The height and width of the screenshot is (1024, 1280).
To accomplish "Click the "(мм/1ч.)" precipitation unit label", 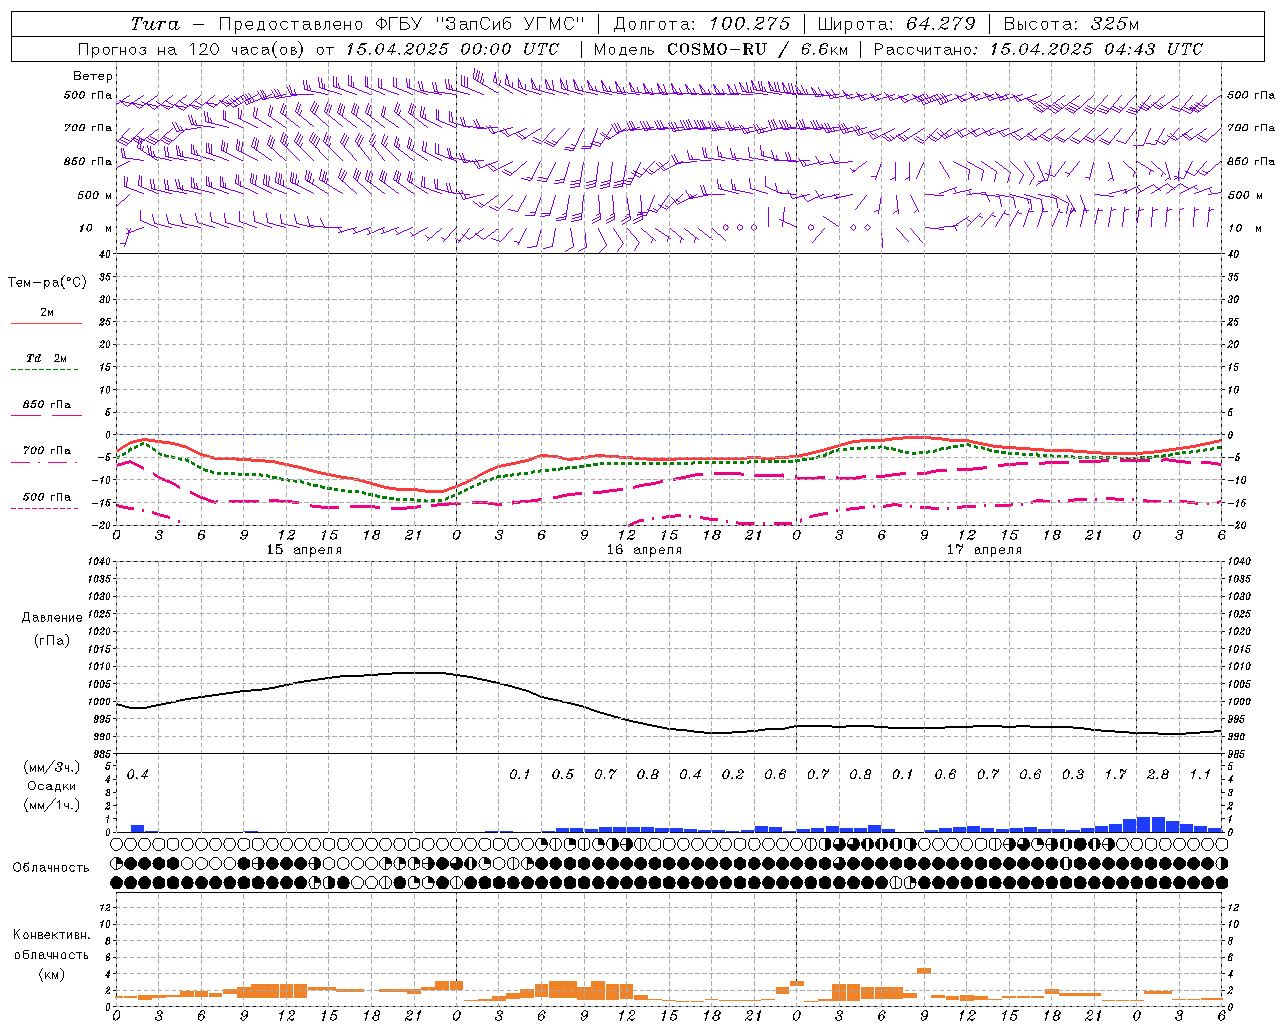I will coord(52,805).
